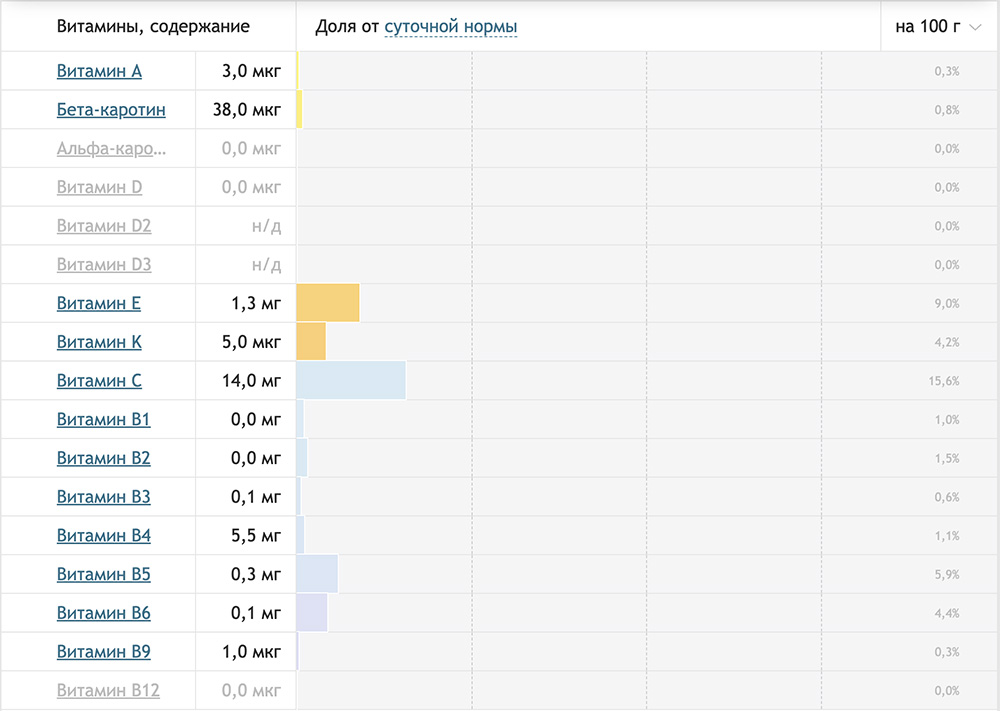This screenshot has height=711, width=1000.
Task: Click the greyed Альфа-каротин link
Action: 111,149
